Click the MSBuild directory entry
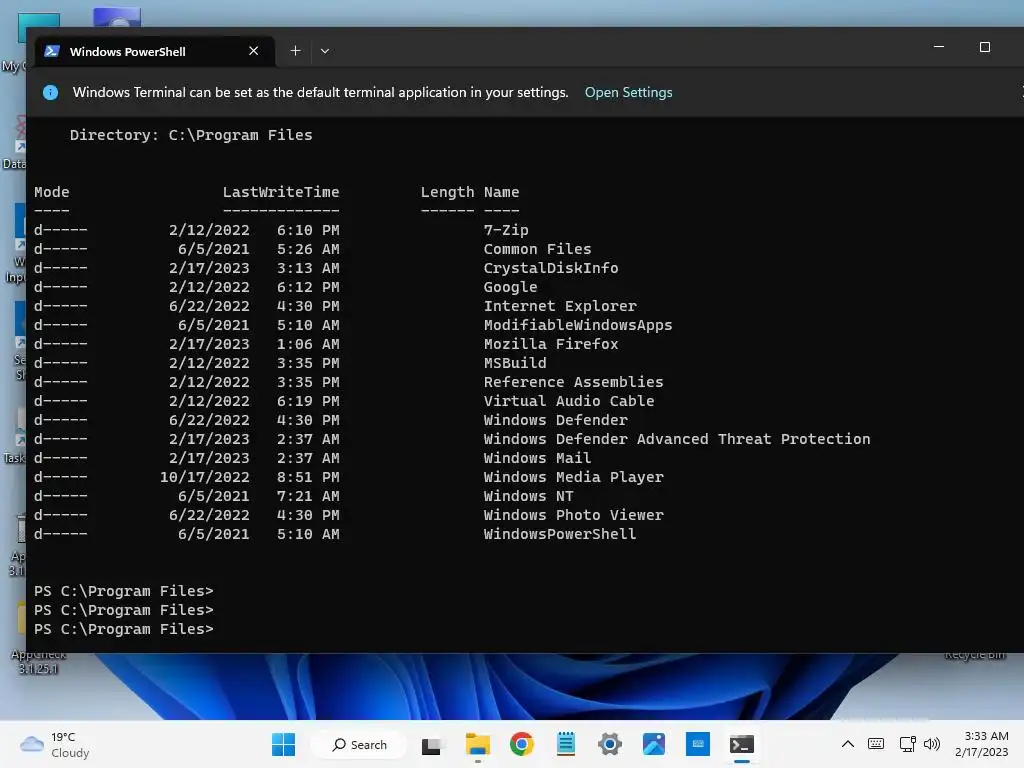Image resolution: width=1024 pixels, height=768 pixels. (x=515, y=362)
